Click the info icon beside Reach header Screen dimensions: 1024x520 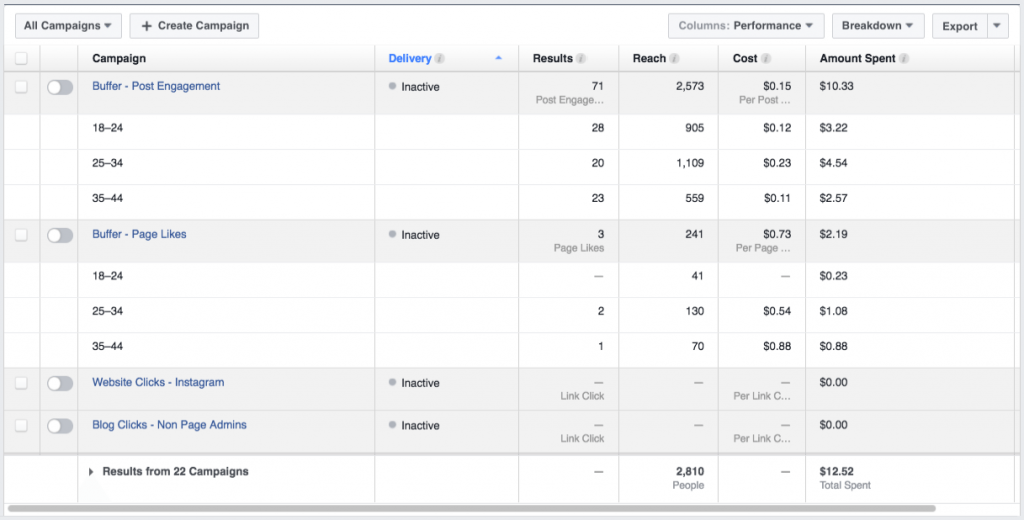(674, 59)
